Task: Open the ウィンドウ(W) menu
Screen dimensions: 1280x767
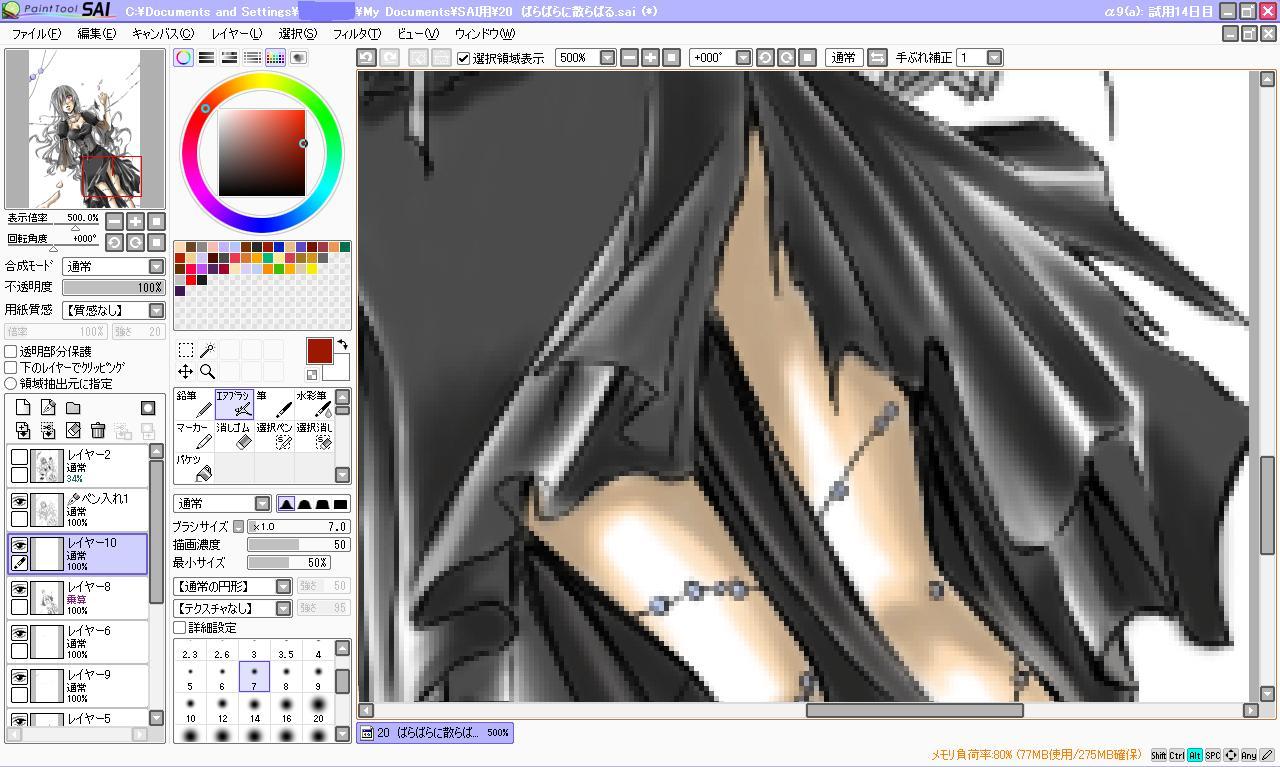Action: (x=485, y=34)
